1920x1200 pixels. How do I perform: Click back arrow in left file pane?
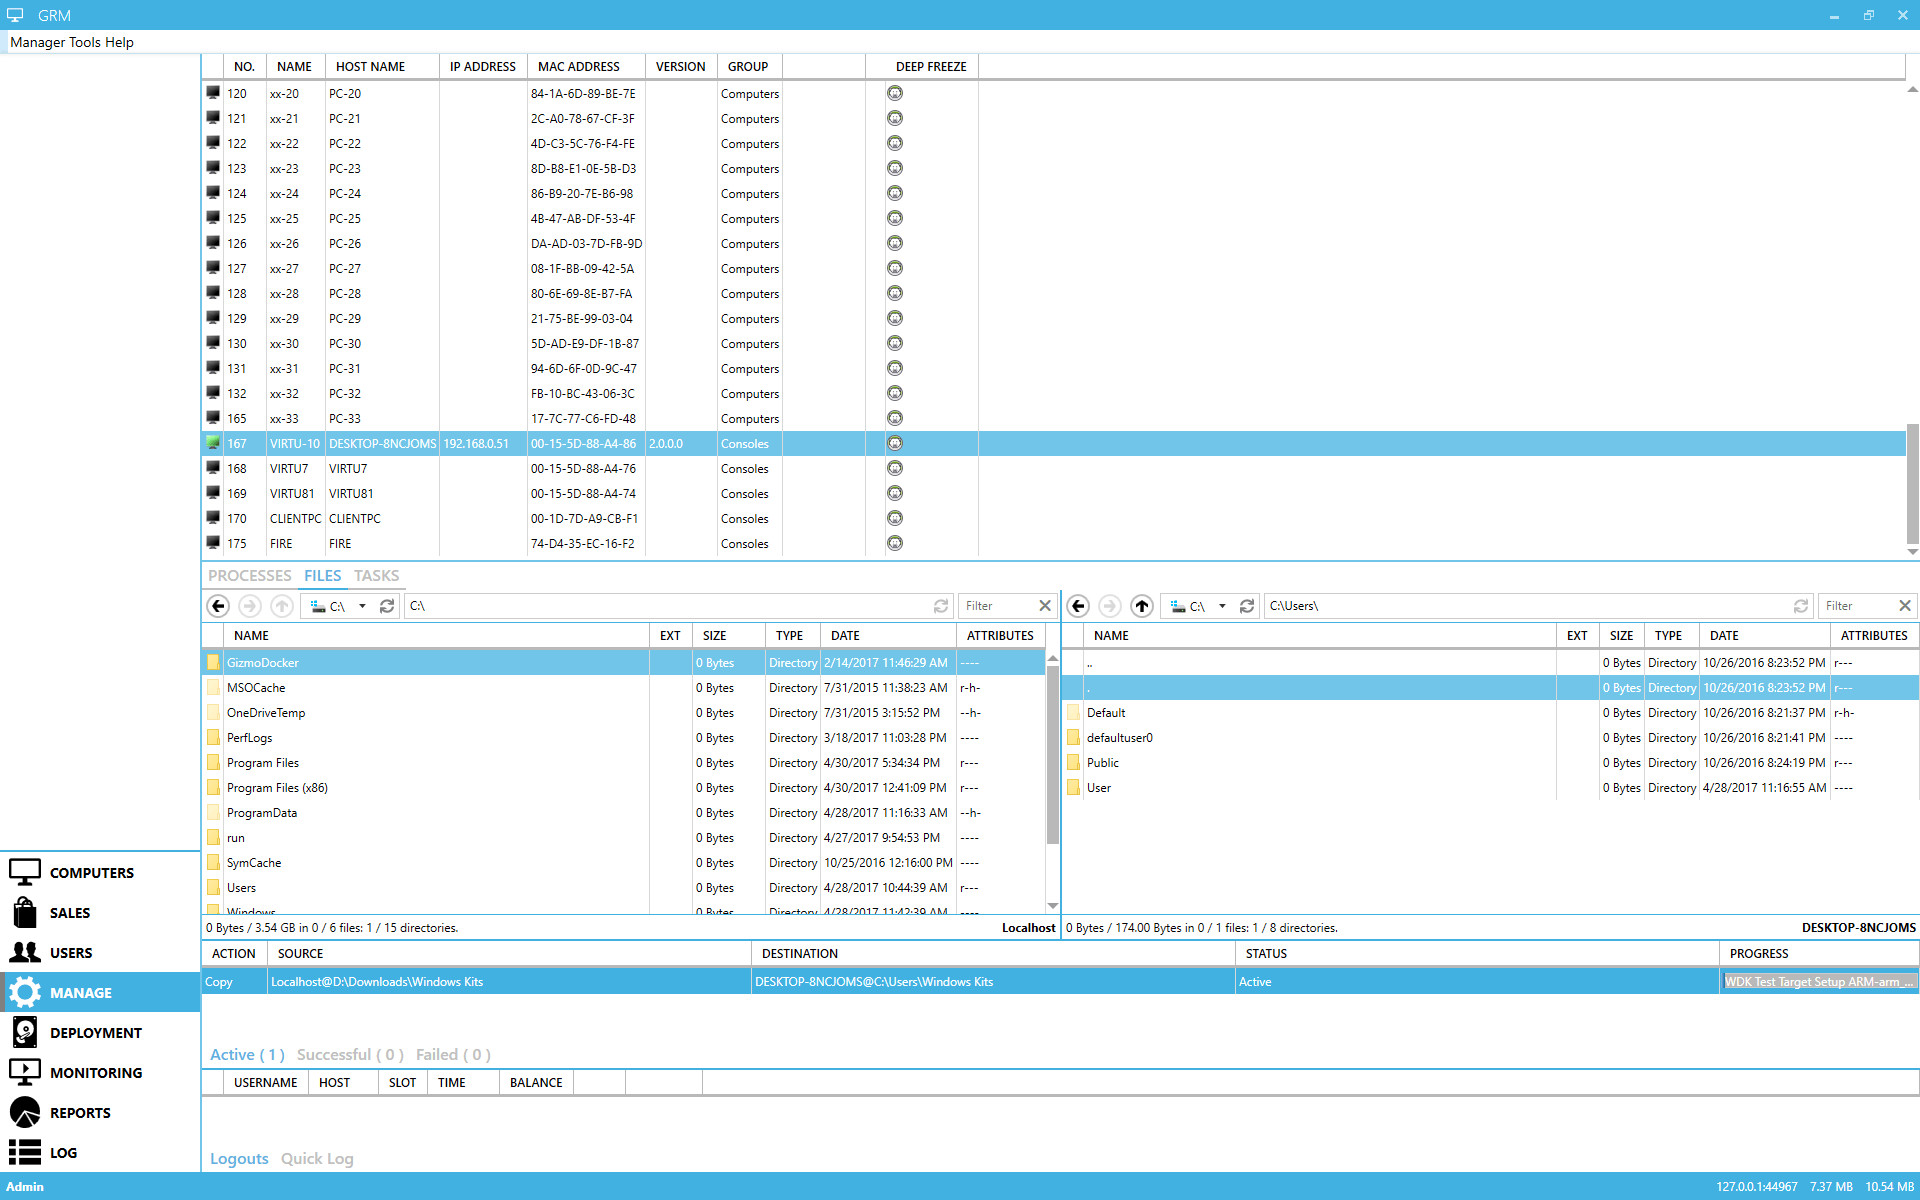pos(218,606)
